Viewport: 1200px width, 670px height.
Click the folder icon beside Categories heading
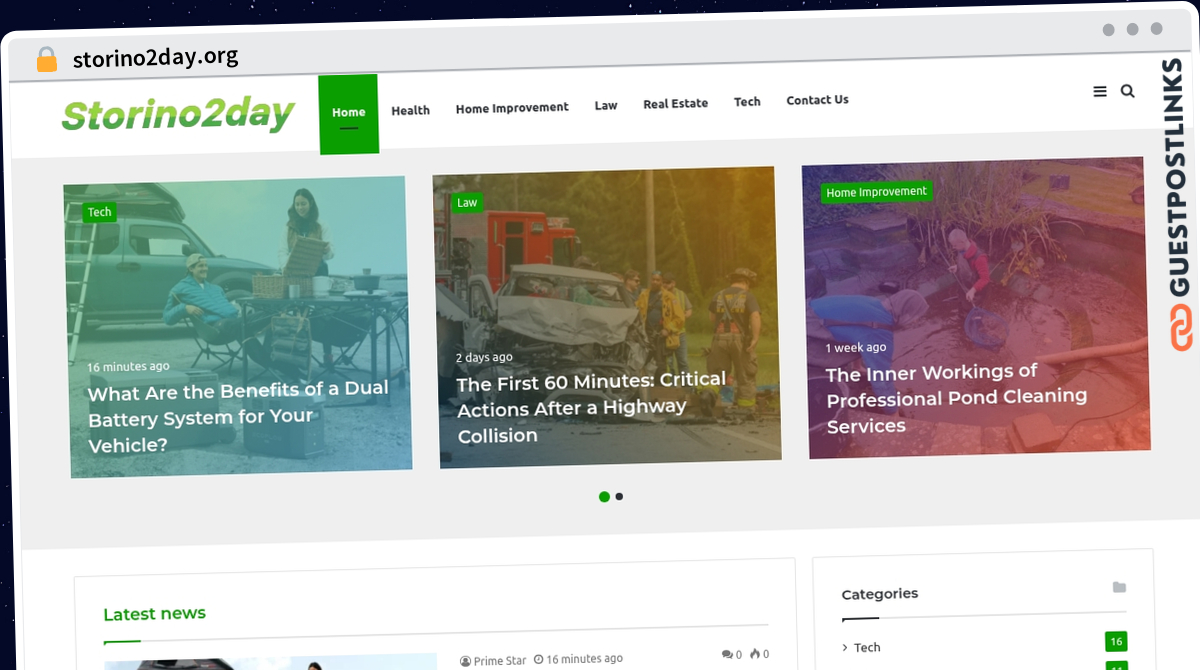(x=1119, y=587)
